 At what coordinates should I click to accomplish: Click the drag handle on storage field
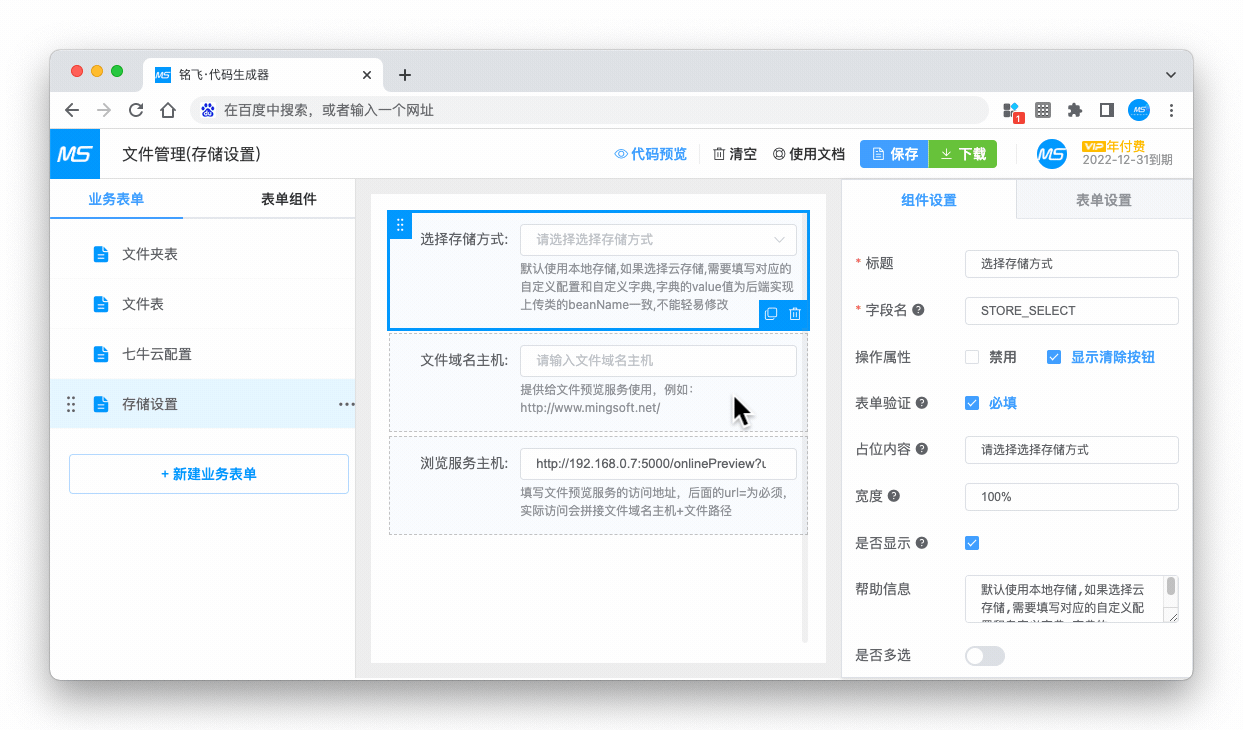(x=400, y=225)
